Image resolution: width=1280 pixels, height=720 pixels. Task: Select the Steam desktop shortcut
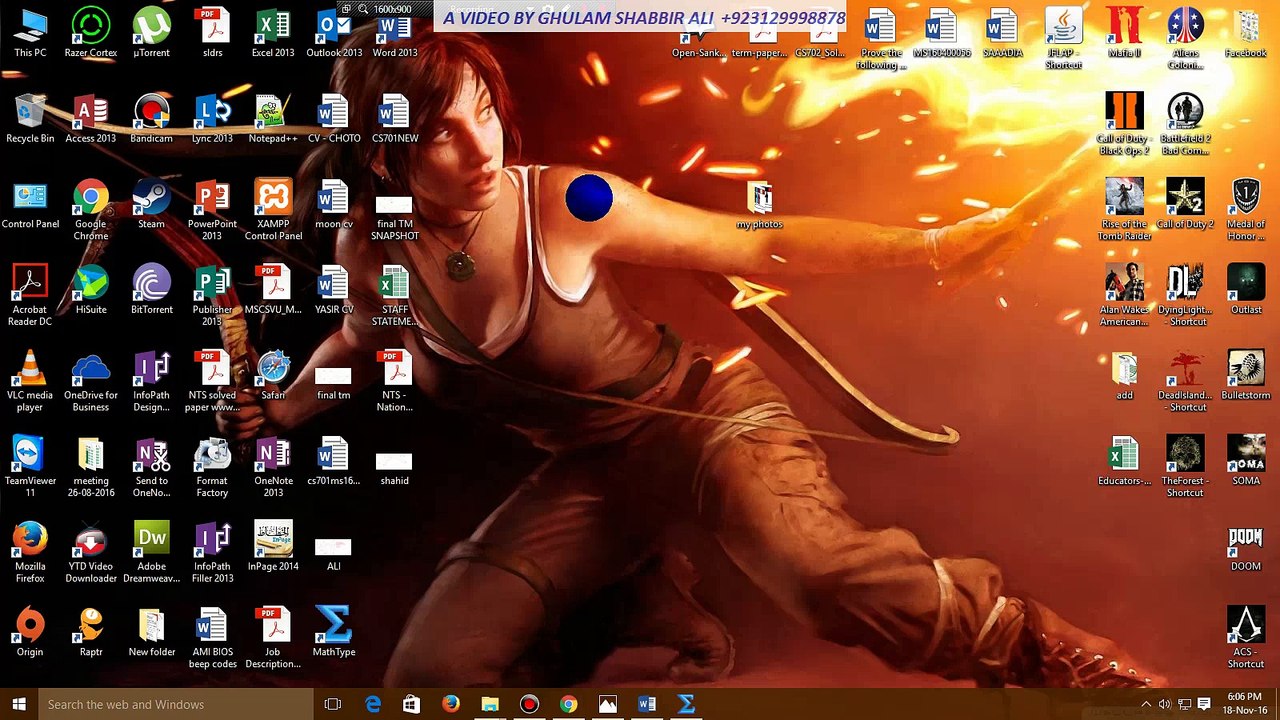(x=151, y=199)
